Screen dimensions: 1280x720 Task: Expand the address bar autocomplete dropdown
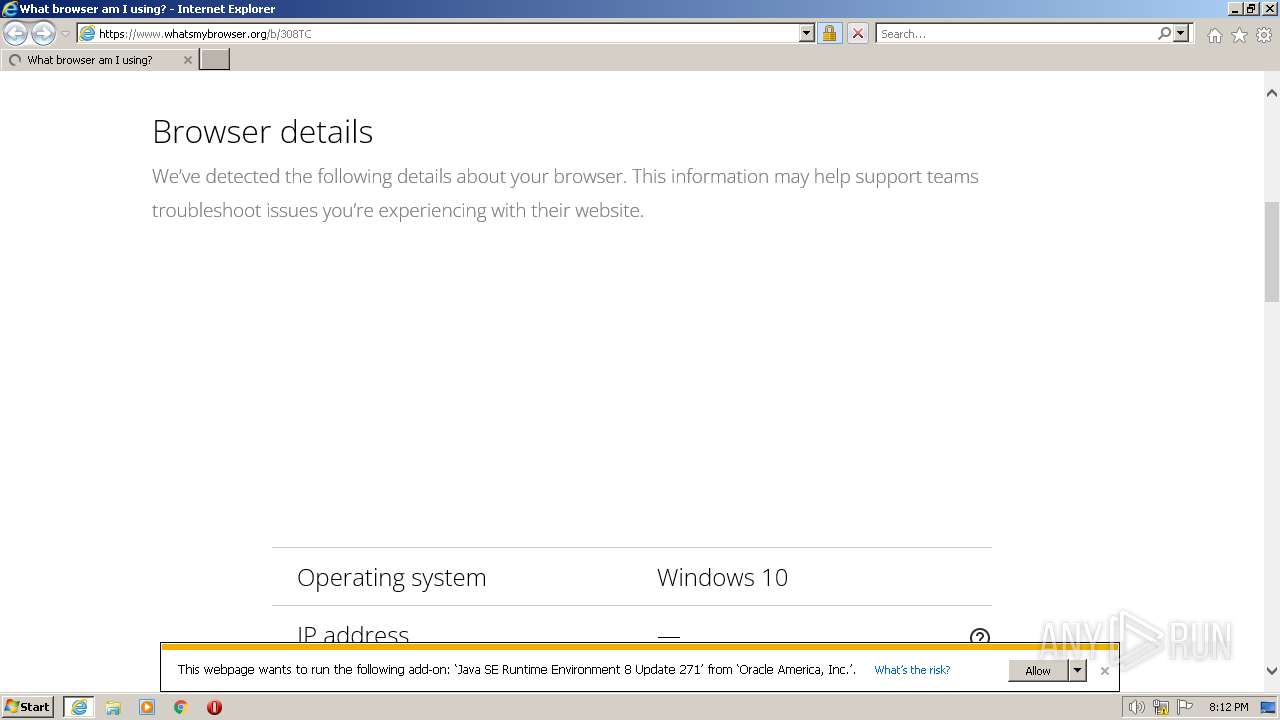(x=807, y=33)
